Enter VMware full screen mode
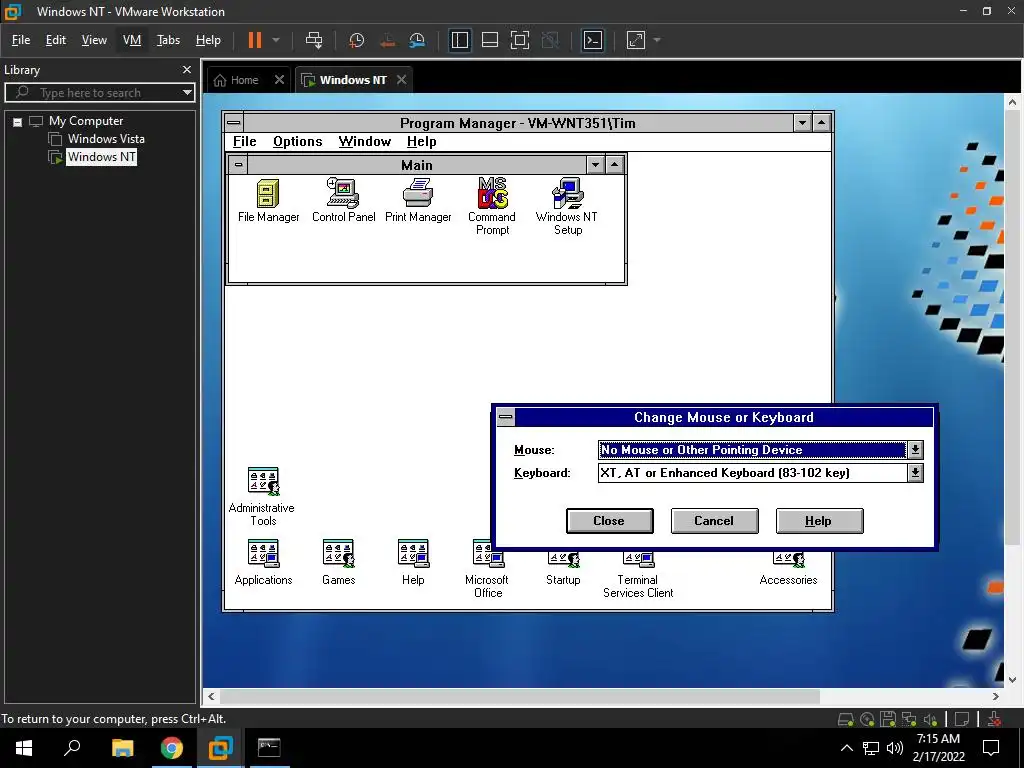 point(520,40)
